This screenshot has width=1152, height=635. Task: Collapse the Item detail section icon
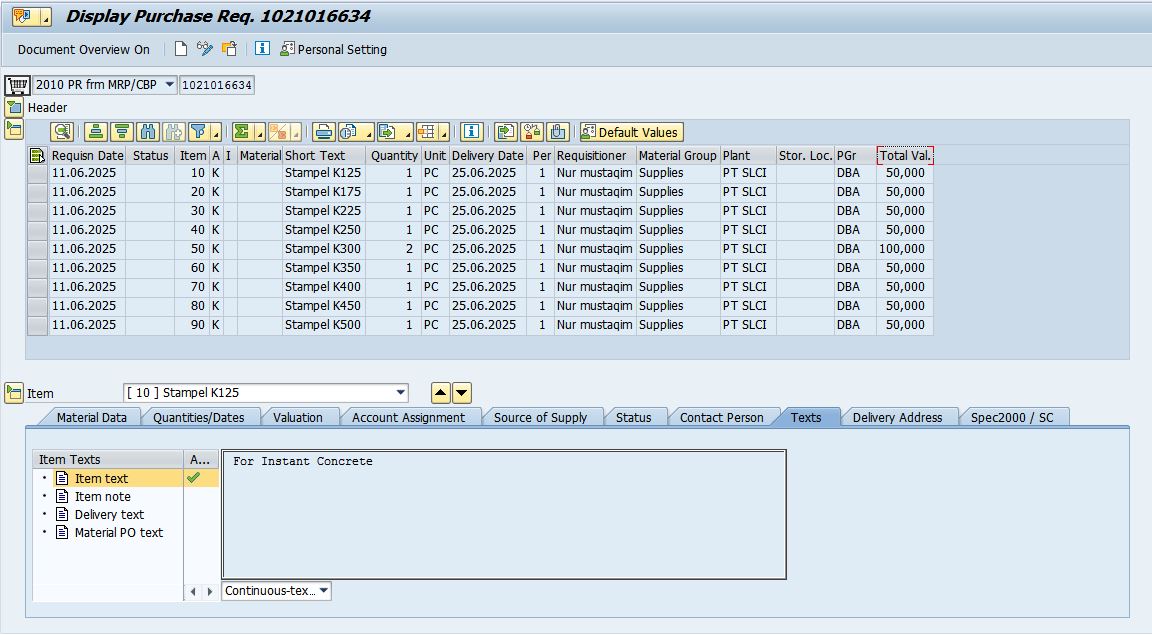click(14, 393)
